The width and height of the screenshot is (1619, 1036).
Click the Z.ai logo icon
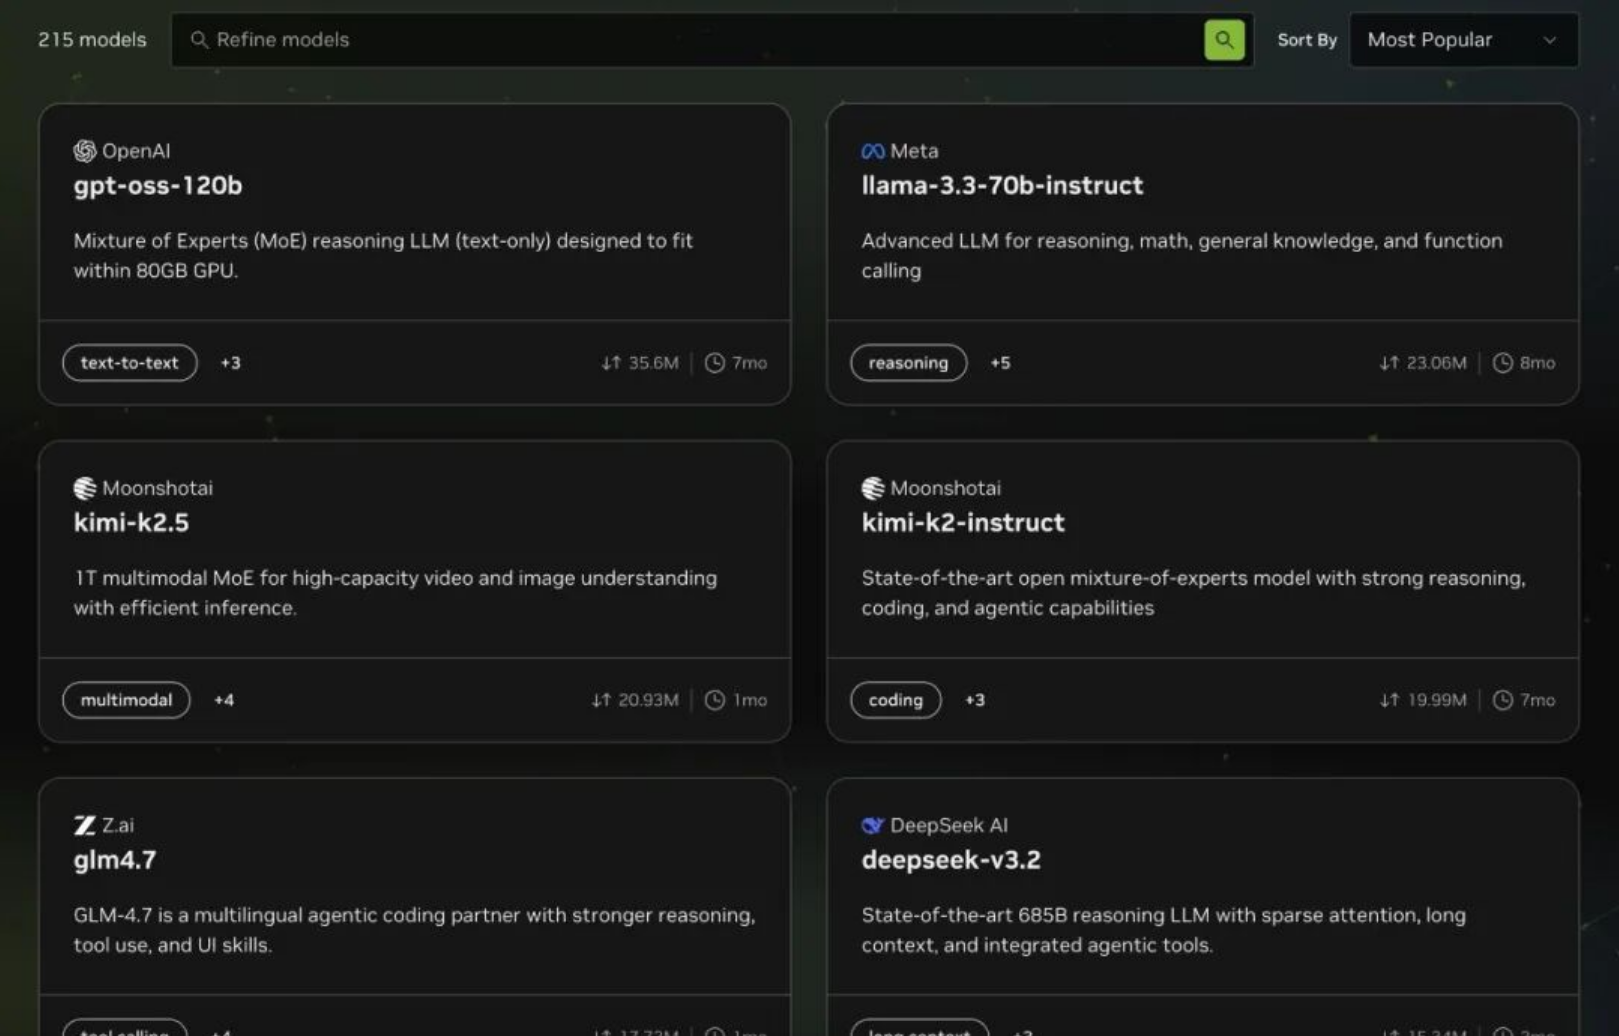point(85,825)
